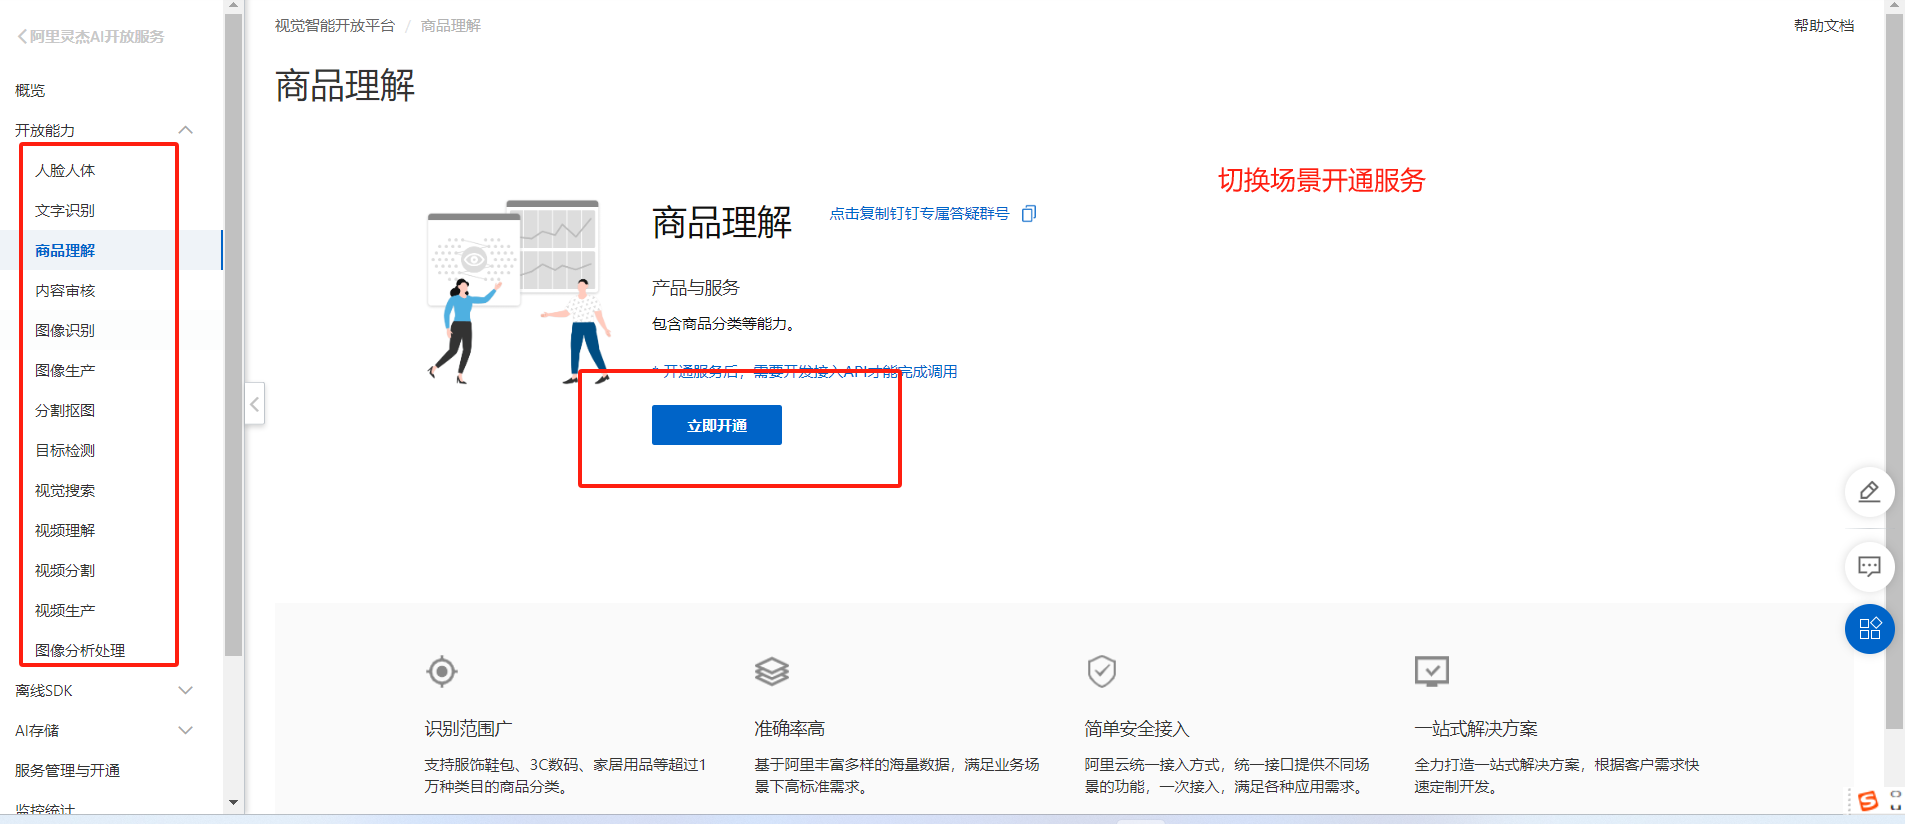Select 文字识别 in the sidebar
This screenshot has width=1905, height=824.
coord(65,210)
